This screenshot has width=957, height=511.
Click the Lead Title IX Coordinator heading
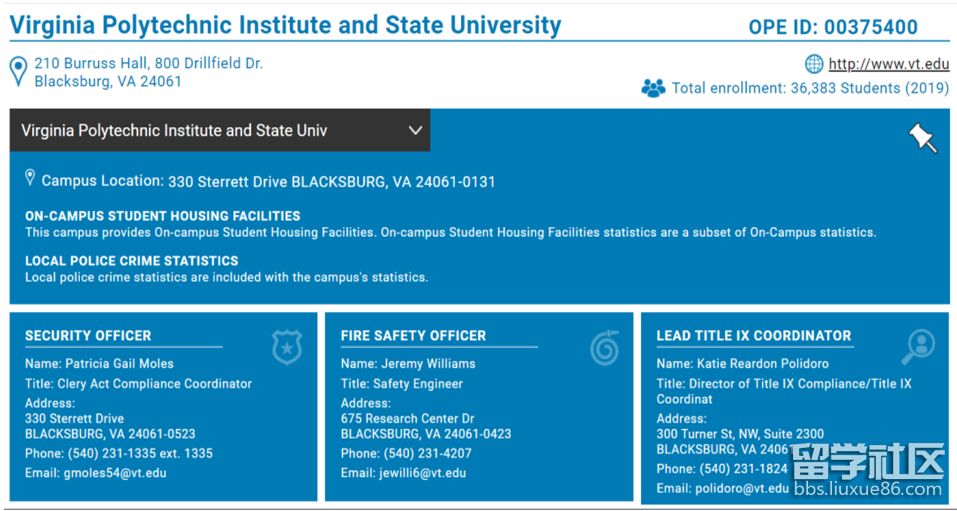pos(754,336)
